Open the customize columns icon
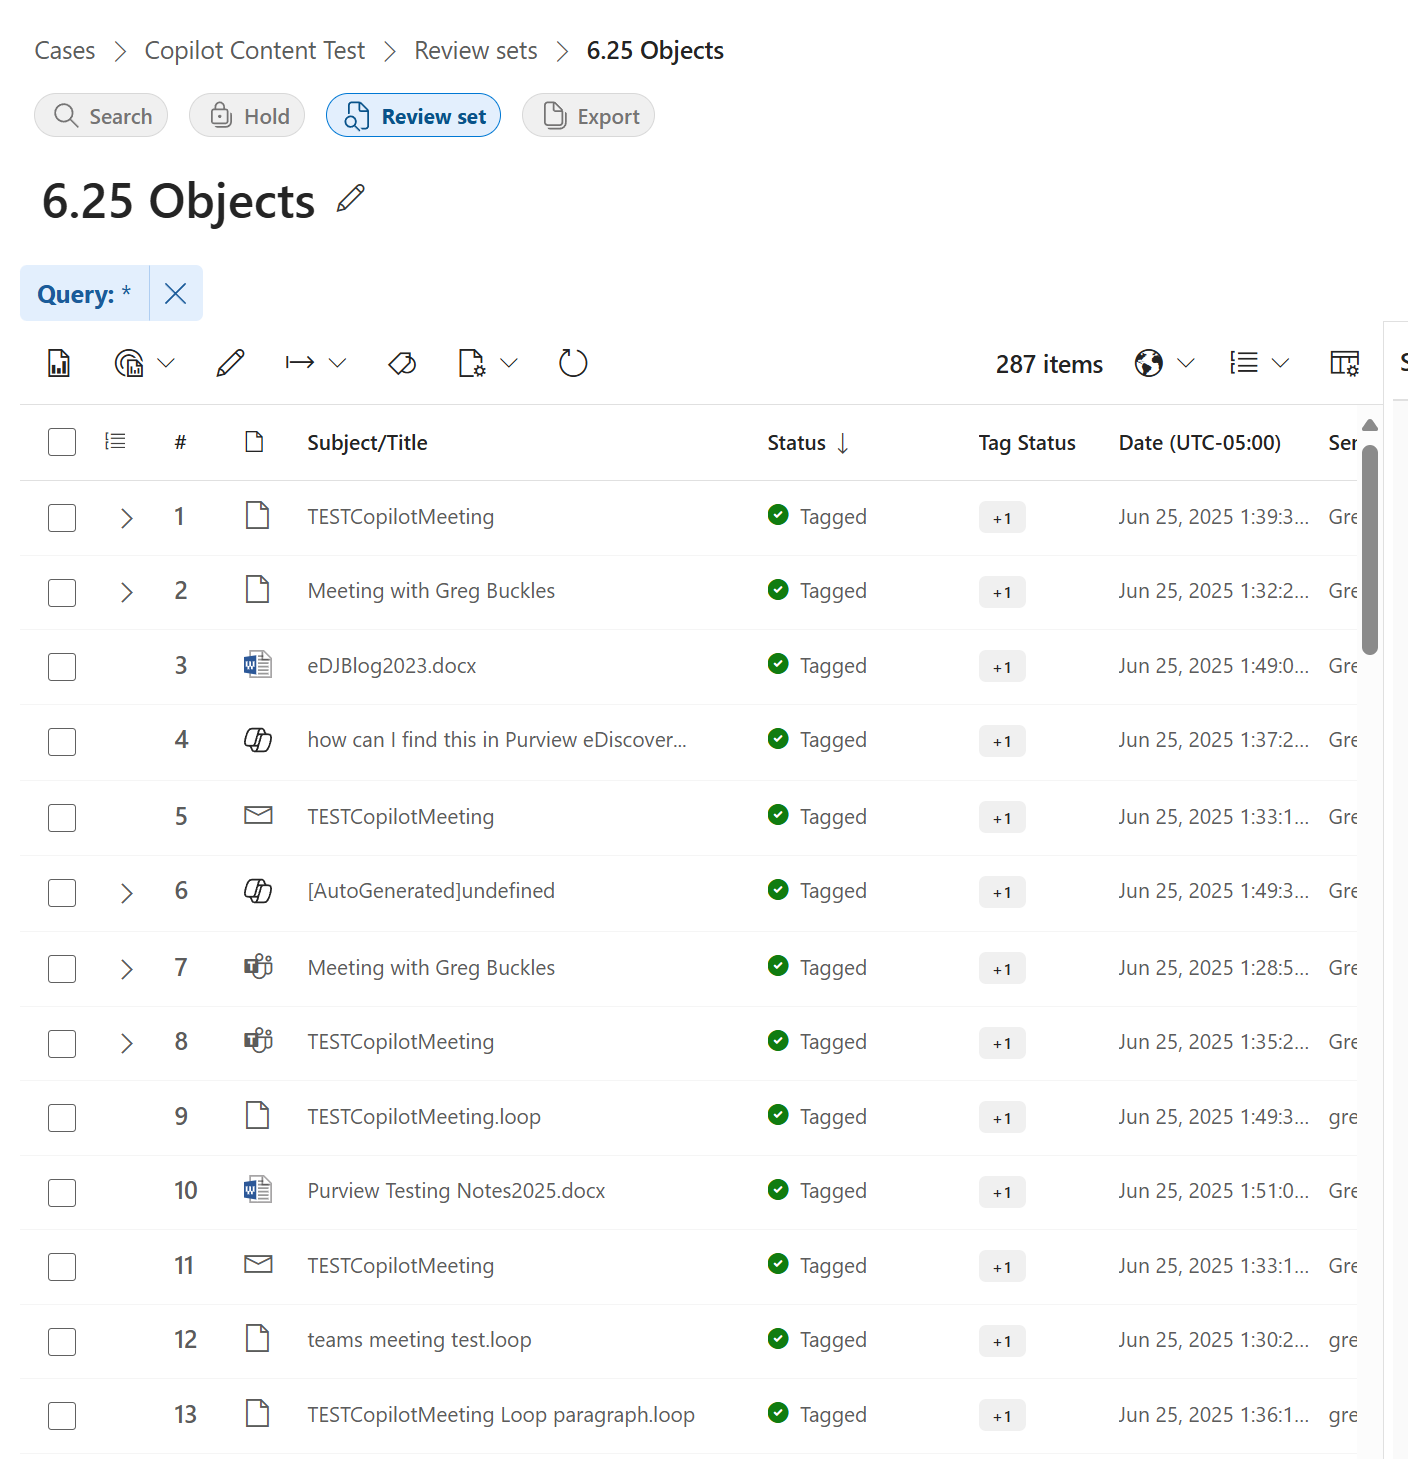The height and width of the screenshot is (1459, 1408). pyautogui.click(x=1345, y=363)
